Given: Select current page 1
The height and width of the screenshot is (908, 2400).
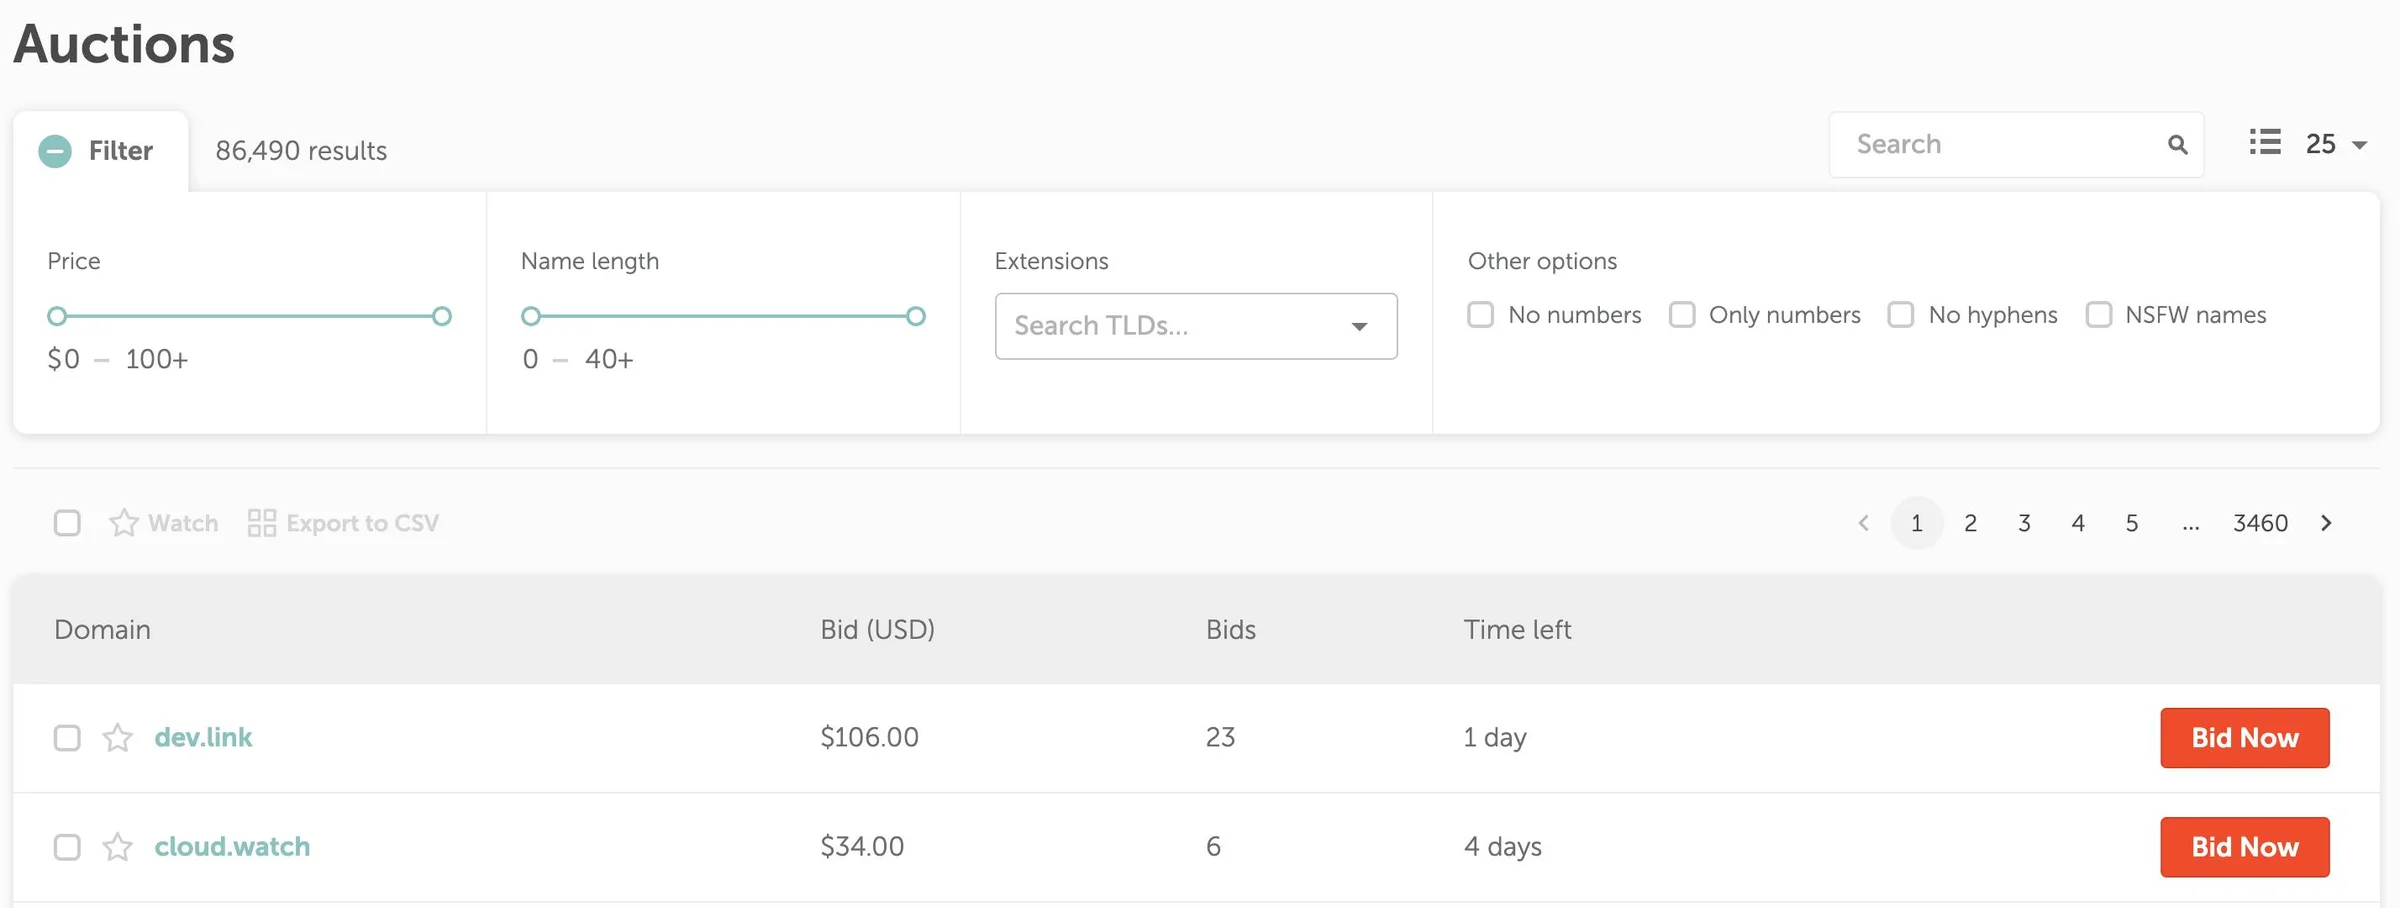Looking at the screenshot, I should (1917, 523).
